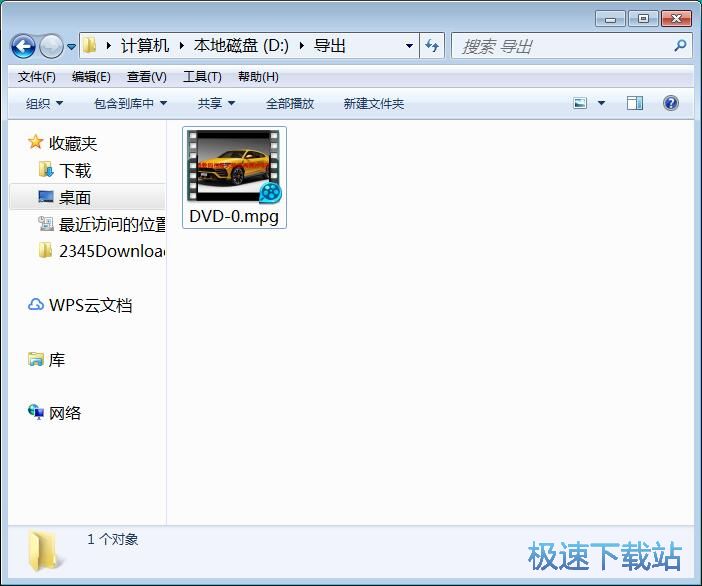Image resolution: width=702 pixels, height=586 pixels.
Task: Click the folder icon in details pane
Action: pyautogui.click(x=45, y=551)
